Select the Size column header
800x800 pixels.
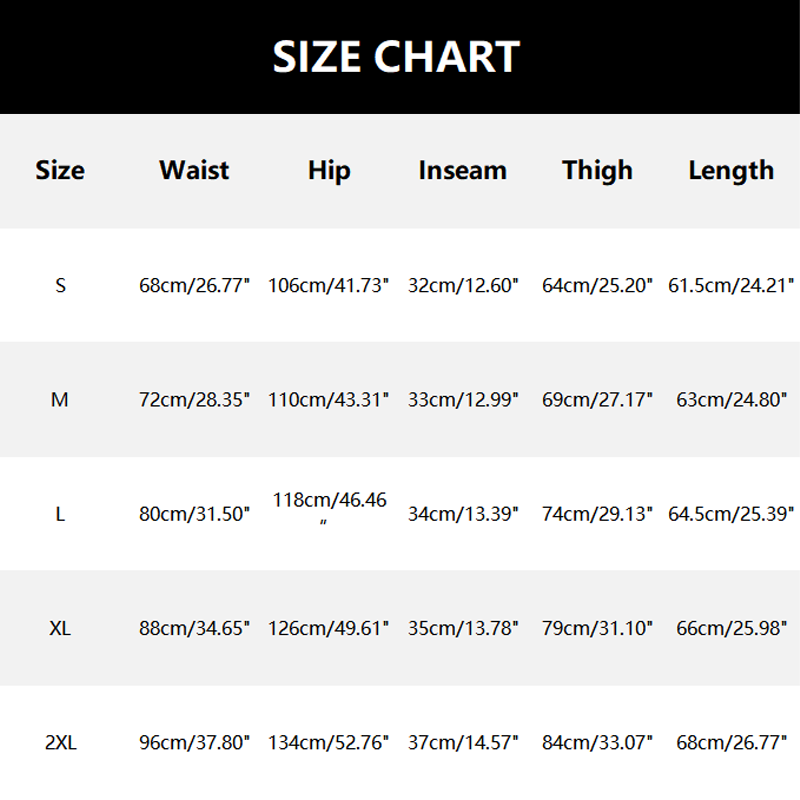pos(60,170)
